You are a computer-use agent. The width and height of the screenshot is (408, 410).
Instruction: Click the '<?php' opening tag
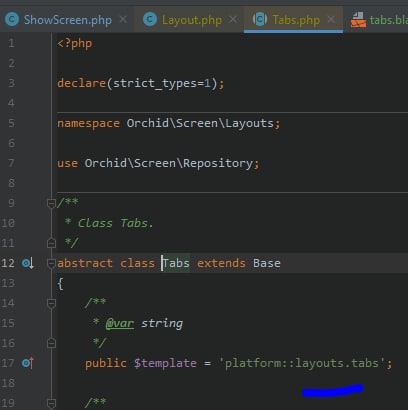point(75,43)
